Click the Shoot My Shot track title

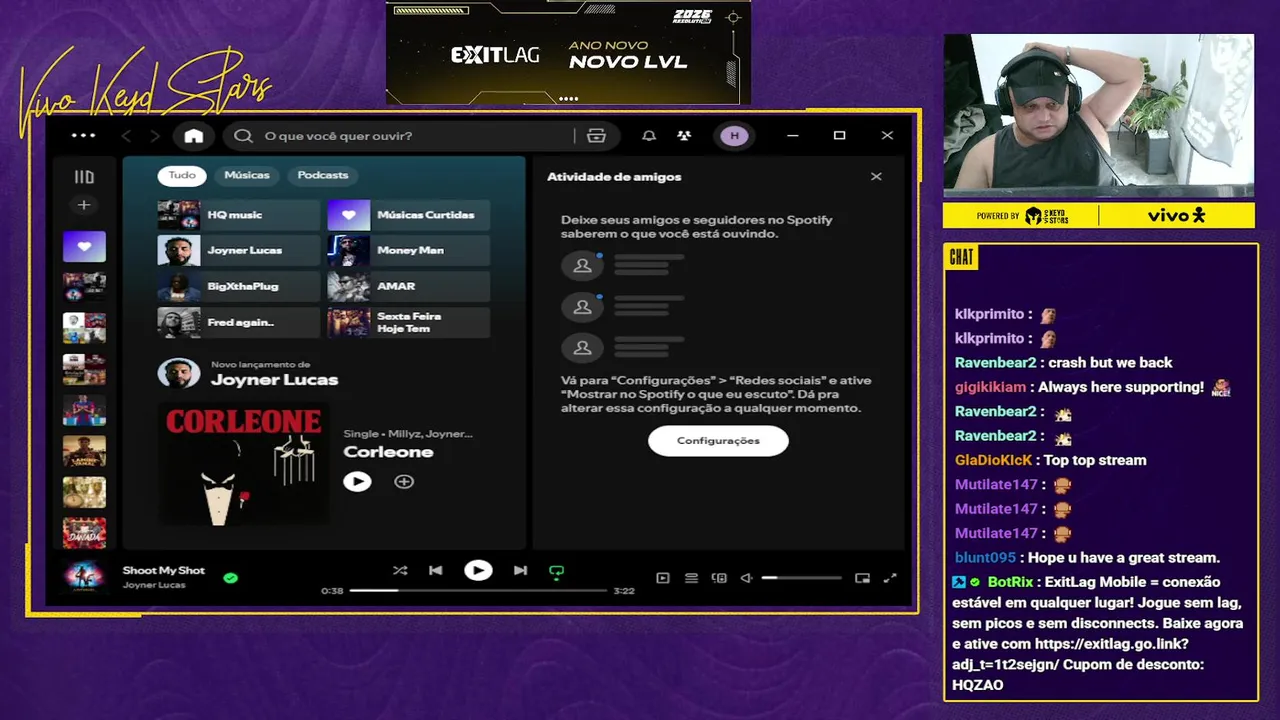click(x=164, y=570)
